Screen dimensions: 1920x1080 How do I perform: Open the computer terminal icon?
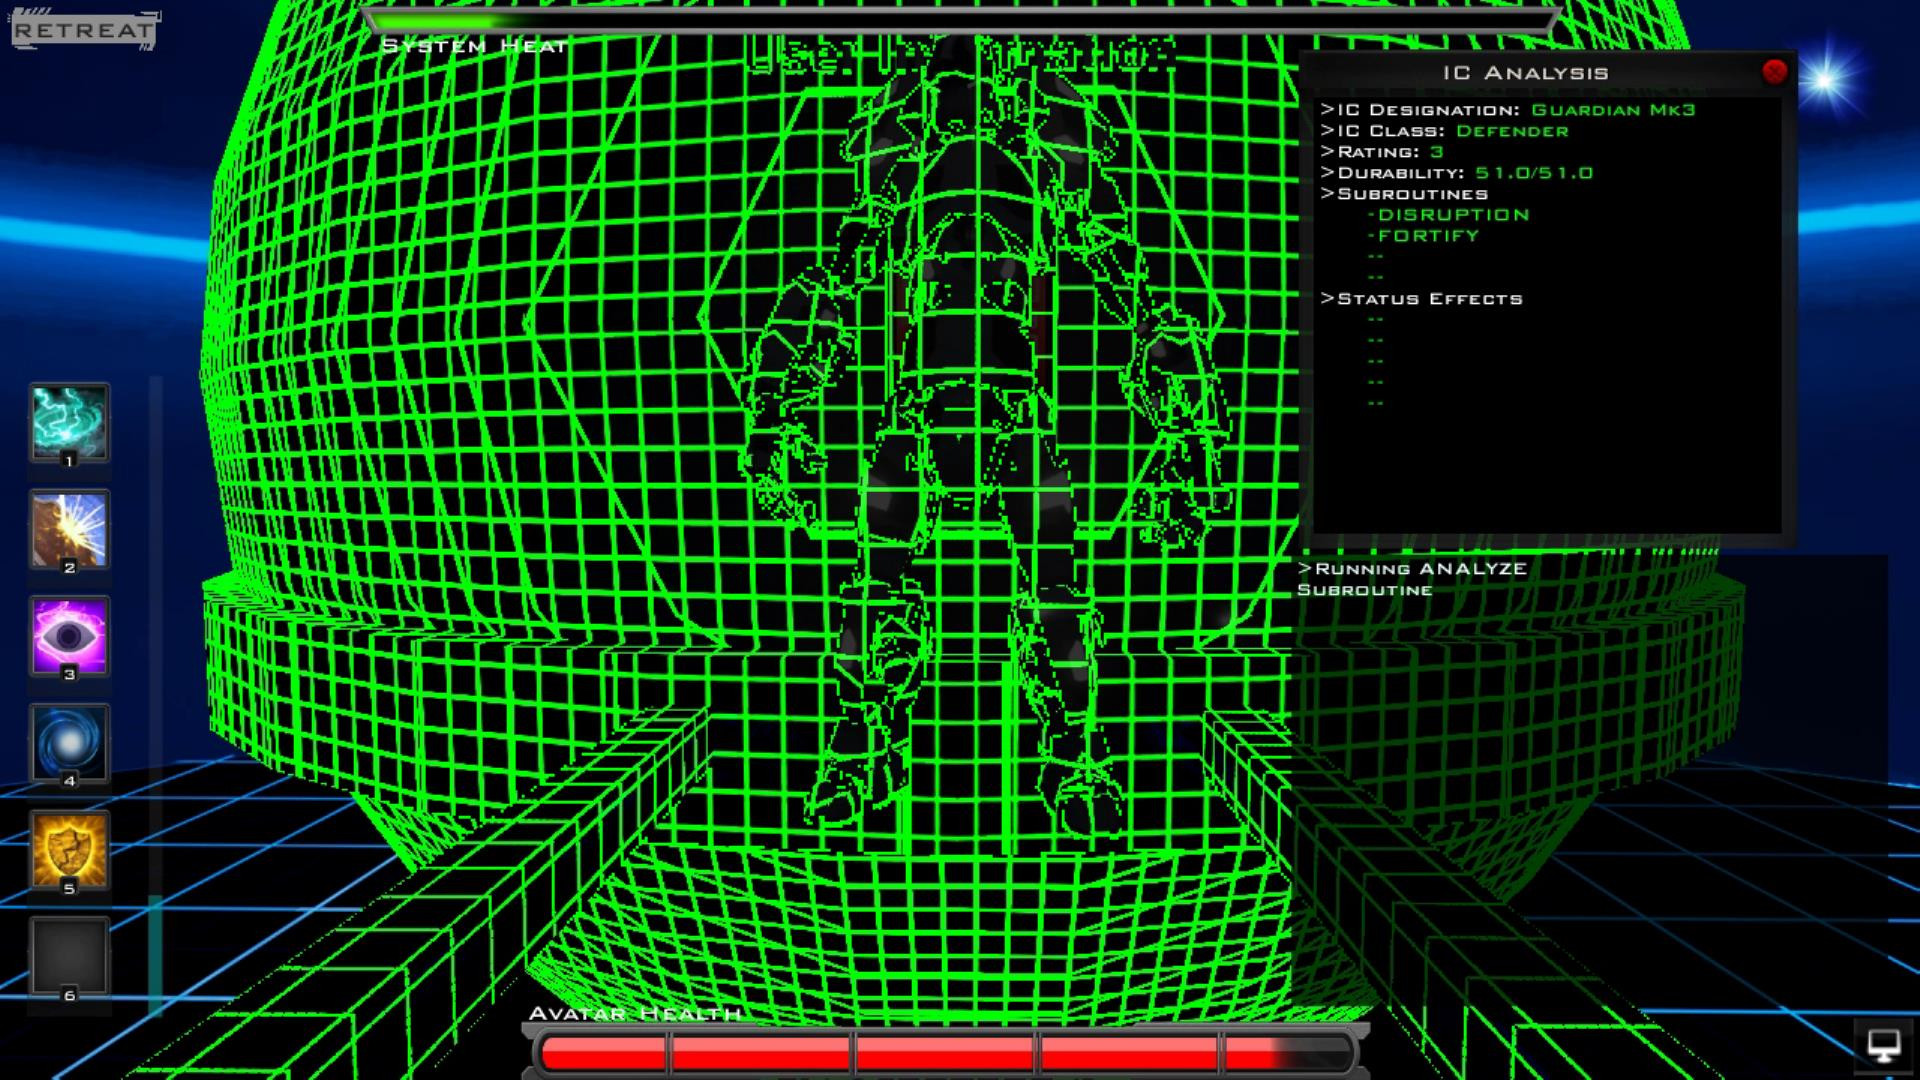click(x=1884, y=1046)
